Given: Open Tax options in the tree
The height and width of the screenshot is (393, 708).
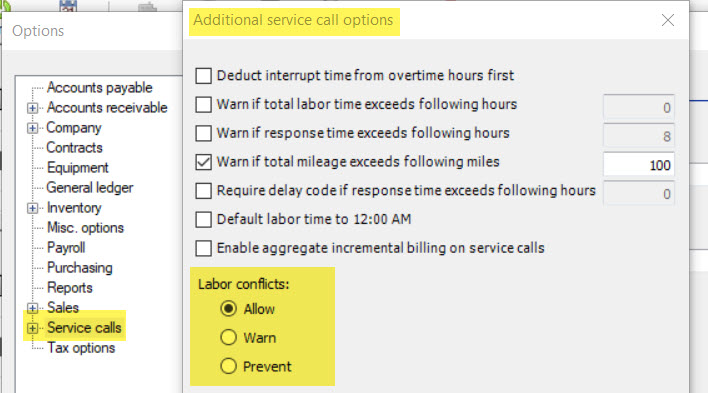Looking at the screenshot, I should 81,348.
